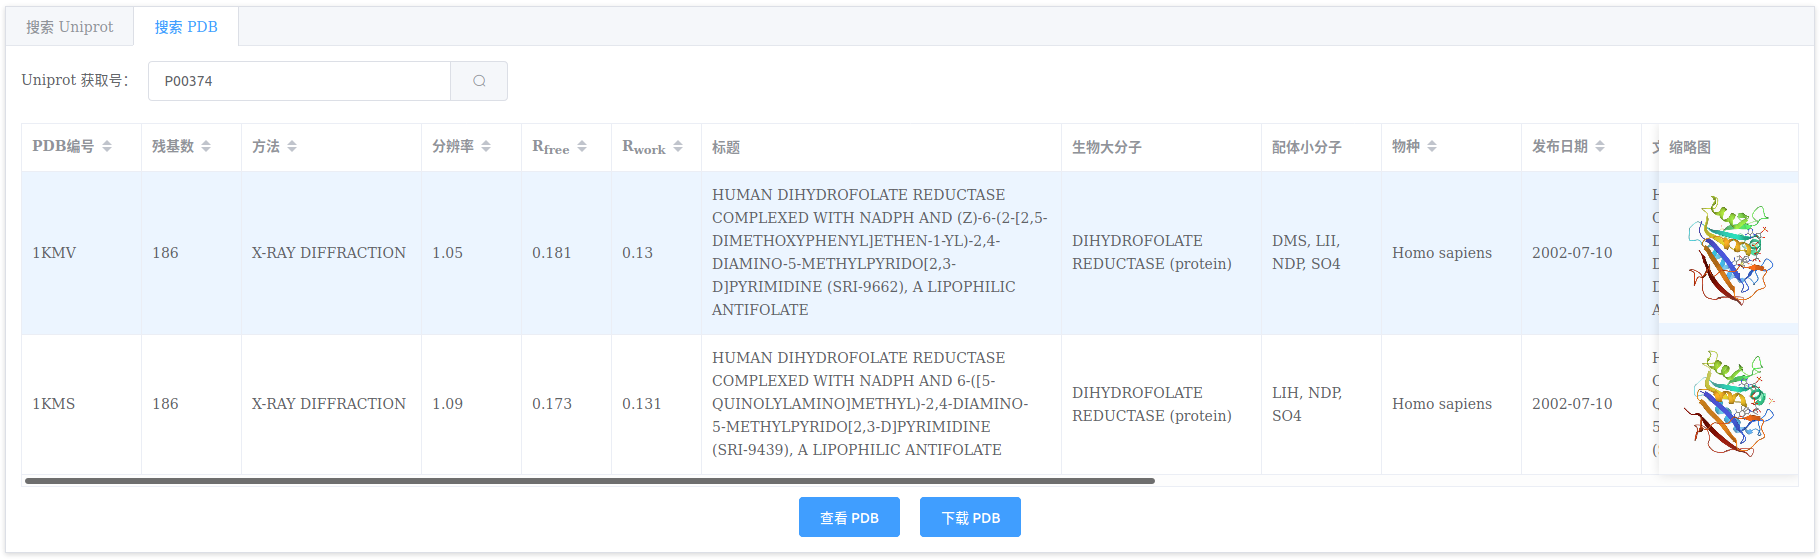Select the 搜索 PDB tab

pos(186,27)
